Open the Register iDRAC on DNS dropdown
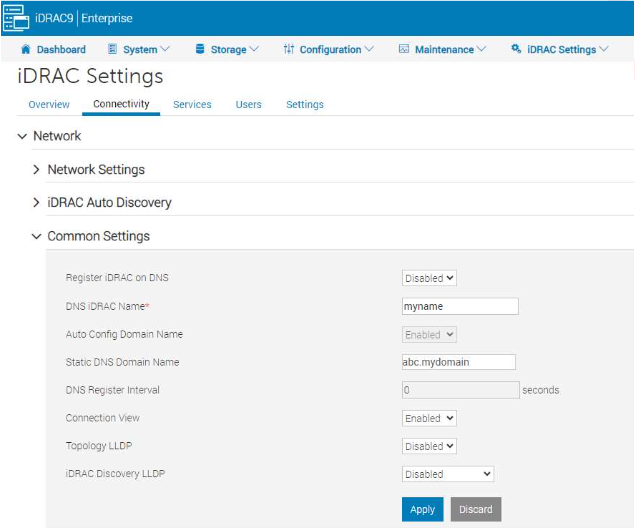Image resolution: width=635 pixels, height=528 pixels. (429, 278)
